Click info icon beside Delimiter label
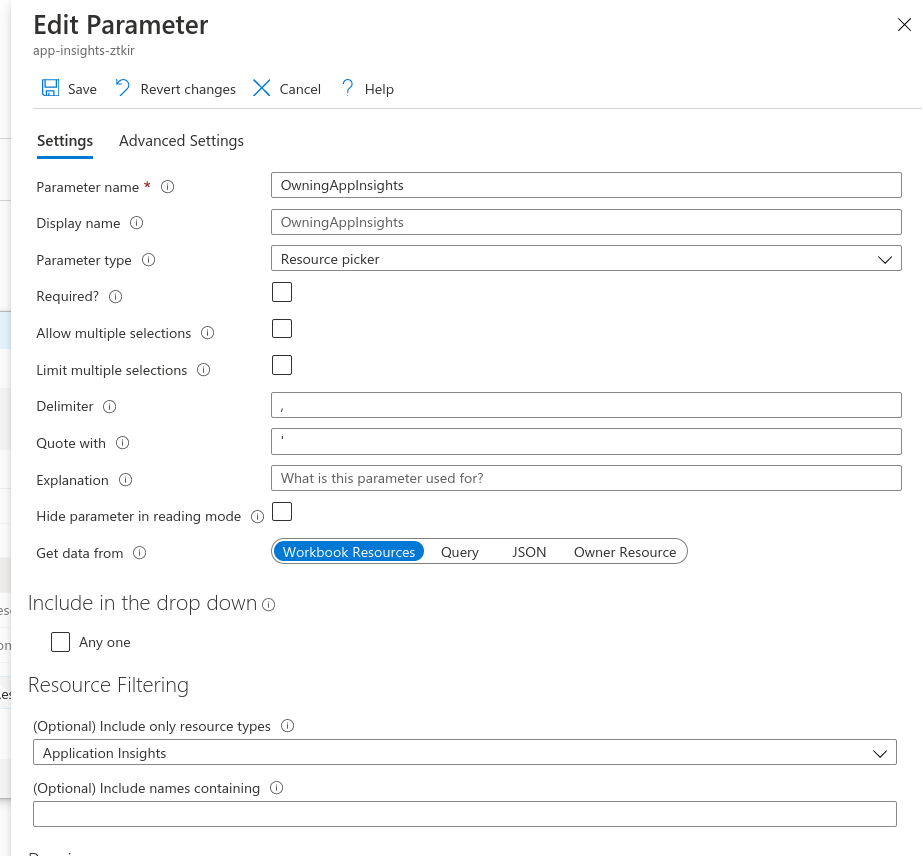923x856 pixels. [110, 407]
